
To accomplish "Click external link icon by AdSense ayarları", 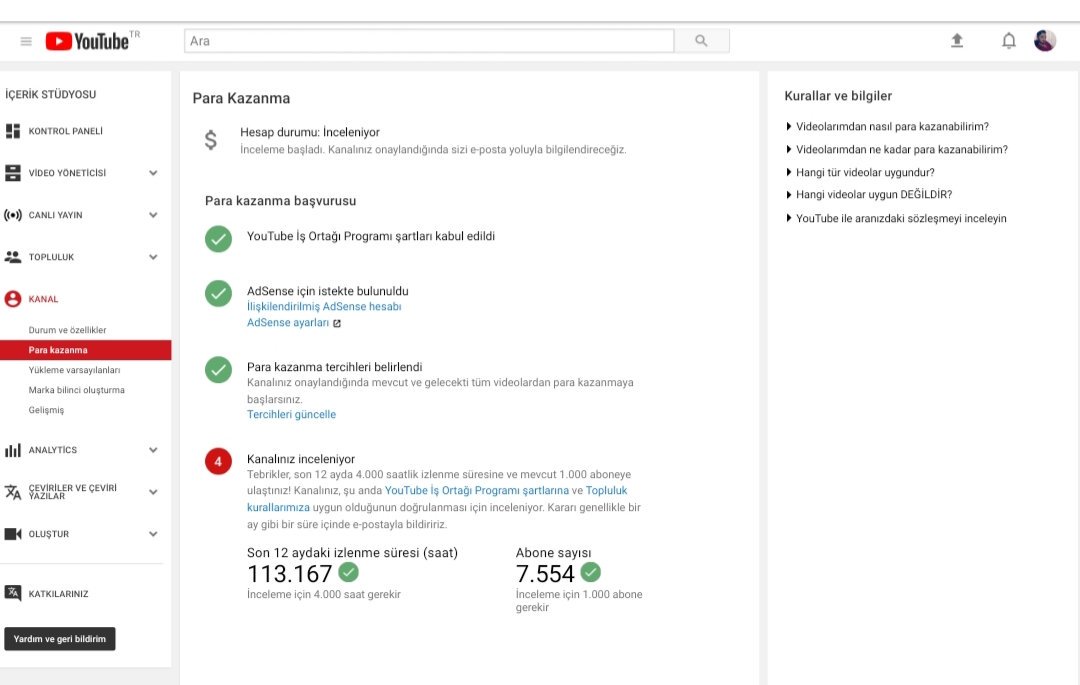I will [337, 323].
